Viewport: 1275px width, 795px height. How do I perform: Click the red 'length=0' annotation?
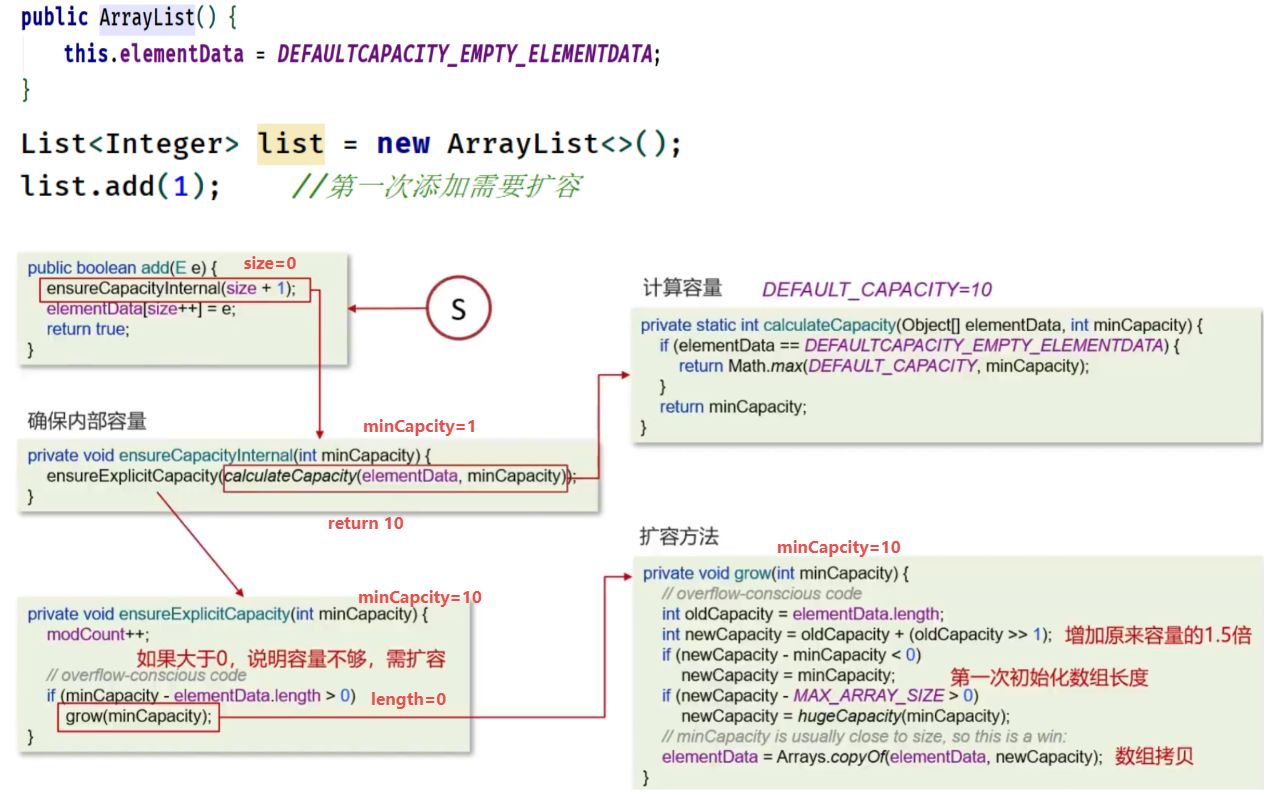(x=408, y=700)
